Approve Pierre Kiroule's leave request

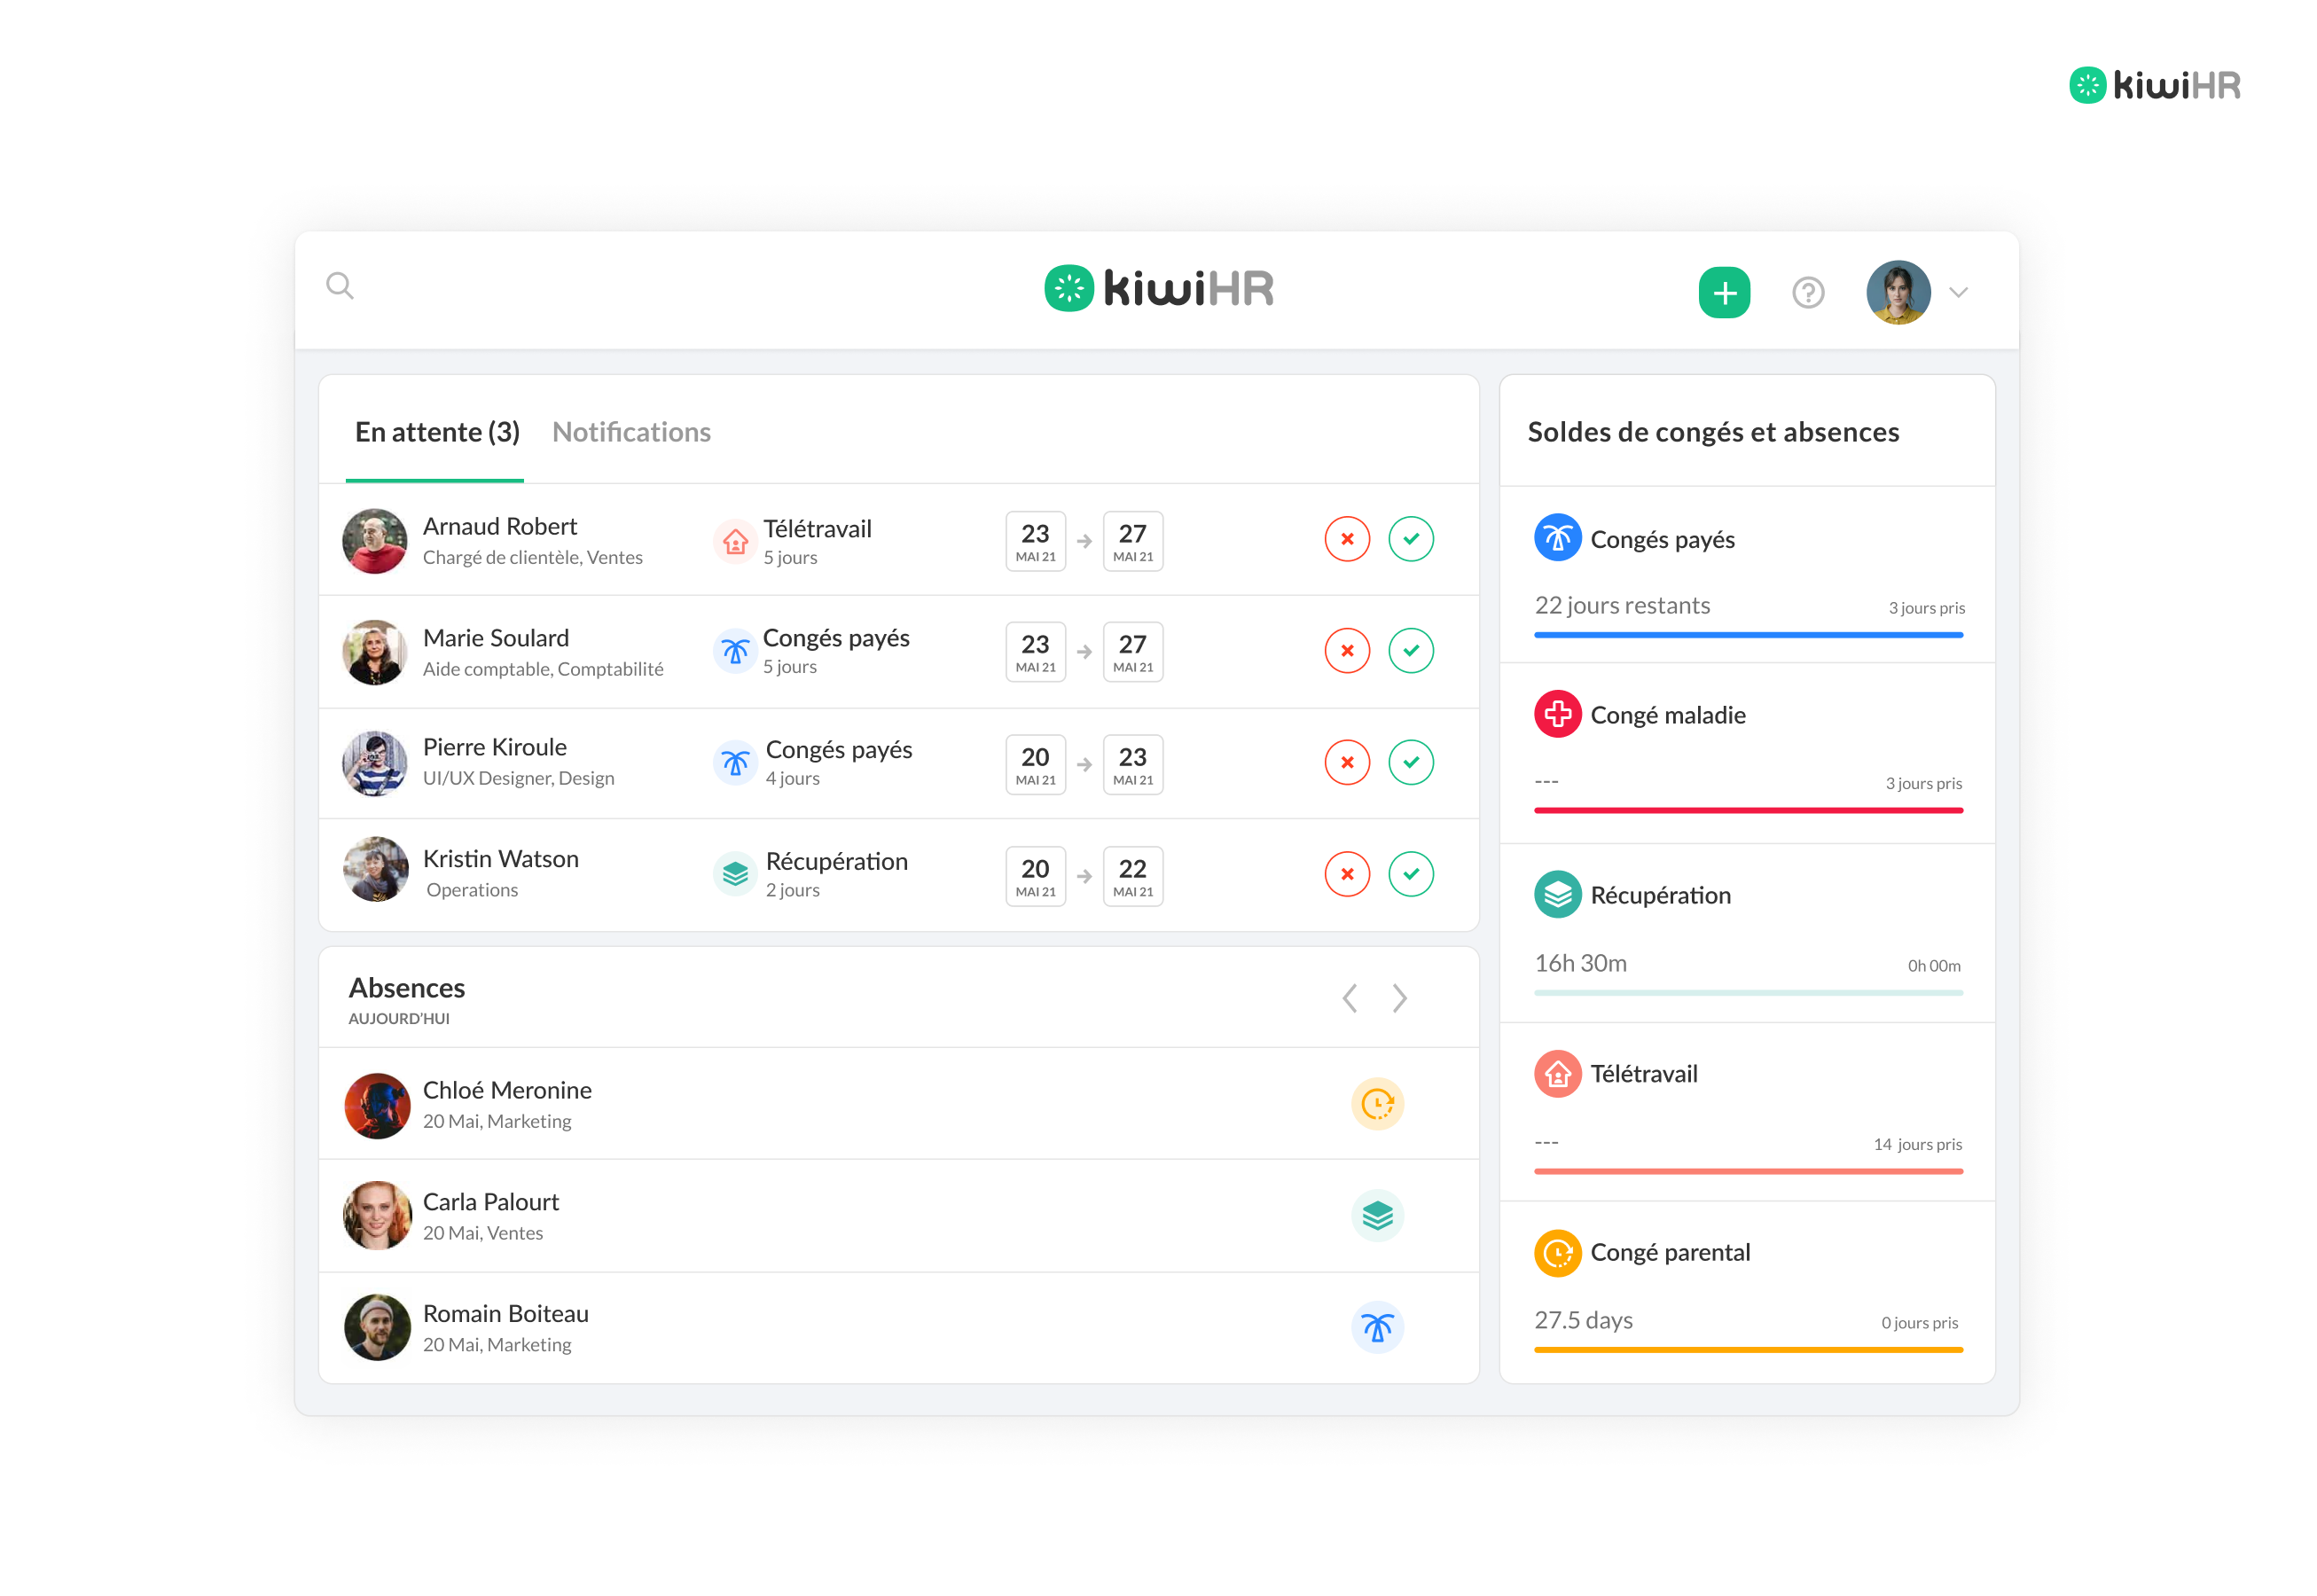pos(1410,762)
